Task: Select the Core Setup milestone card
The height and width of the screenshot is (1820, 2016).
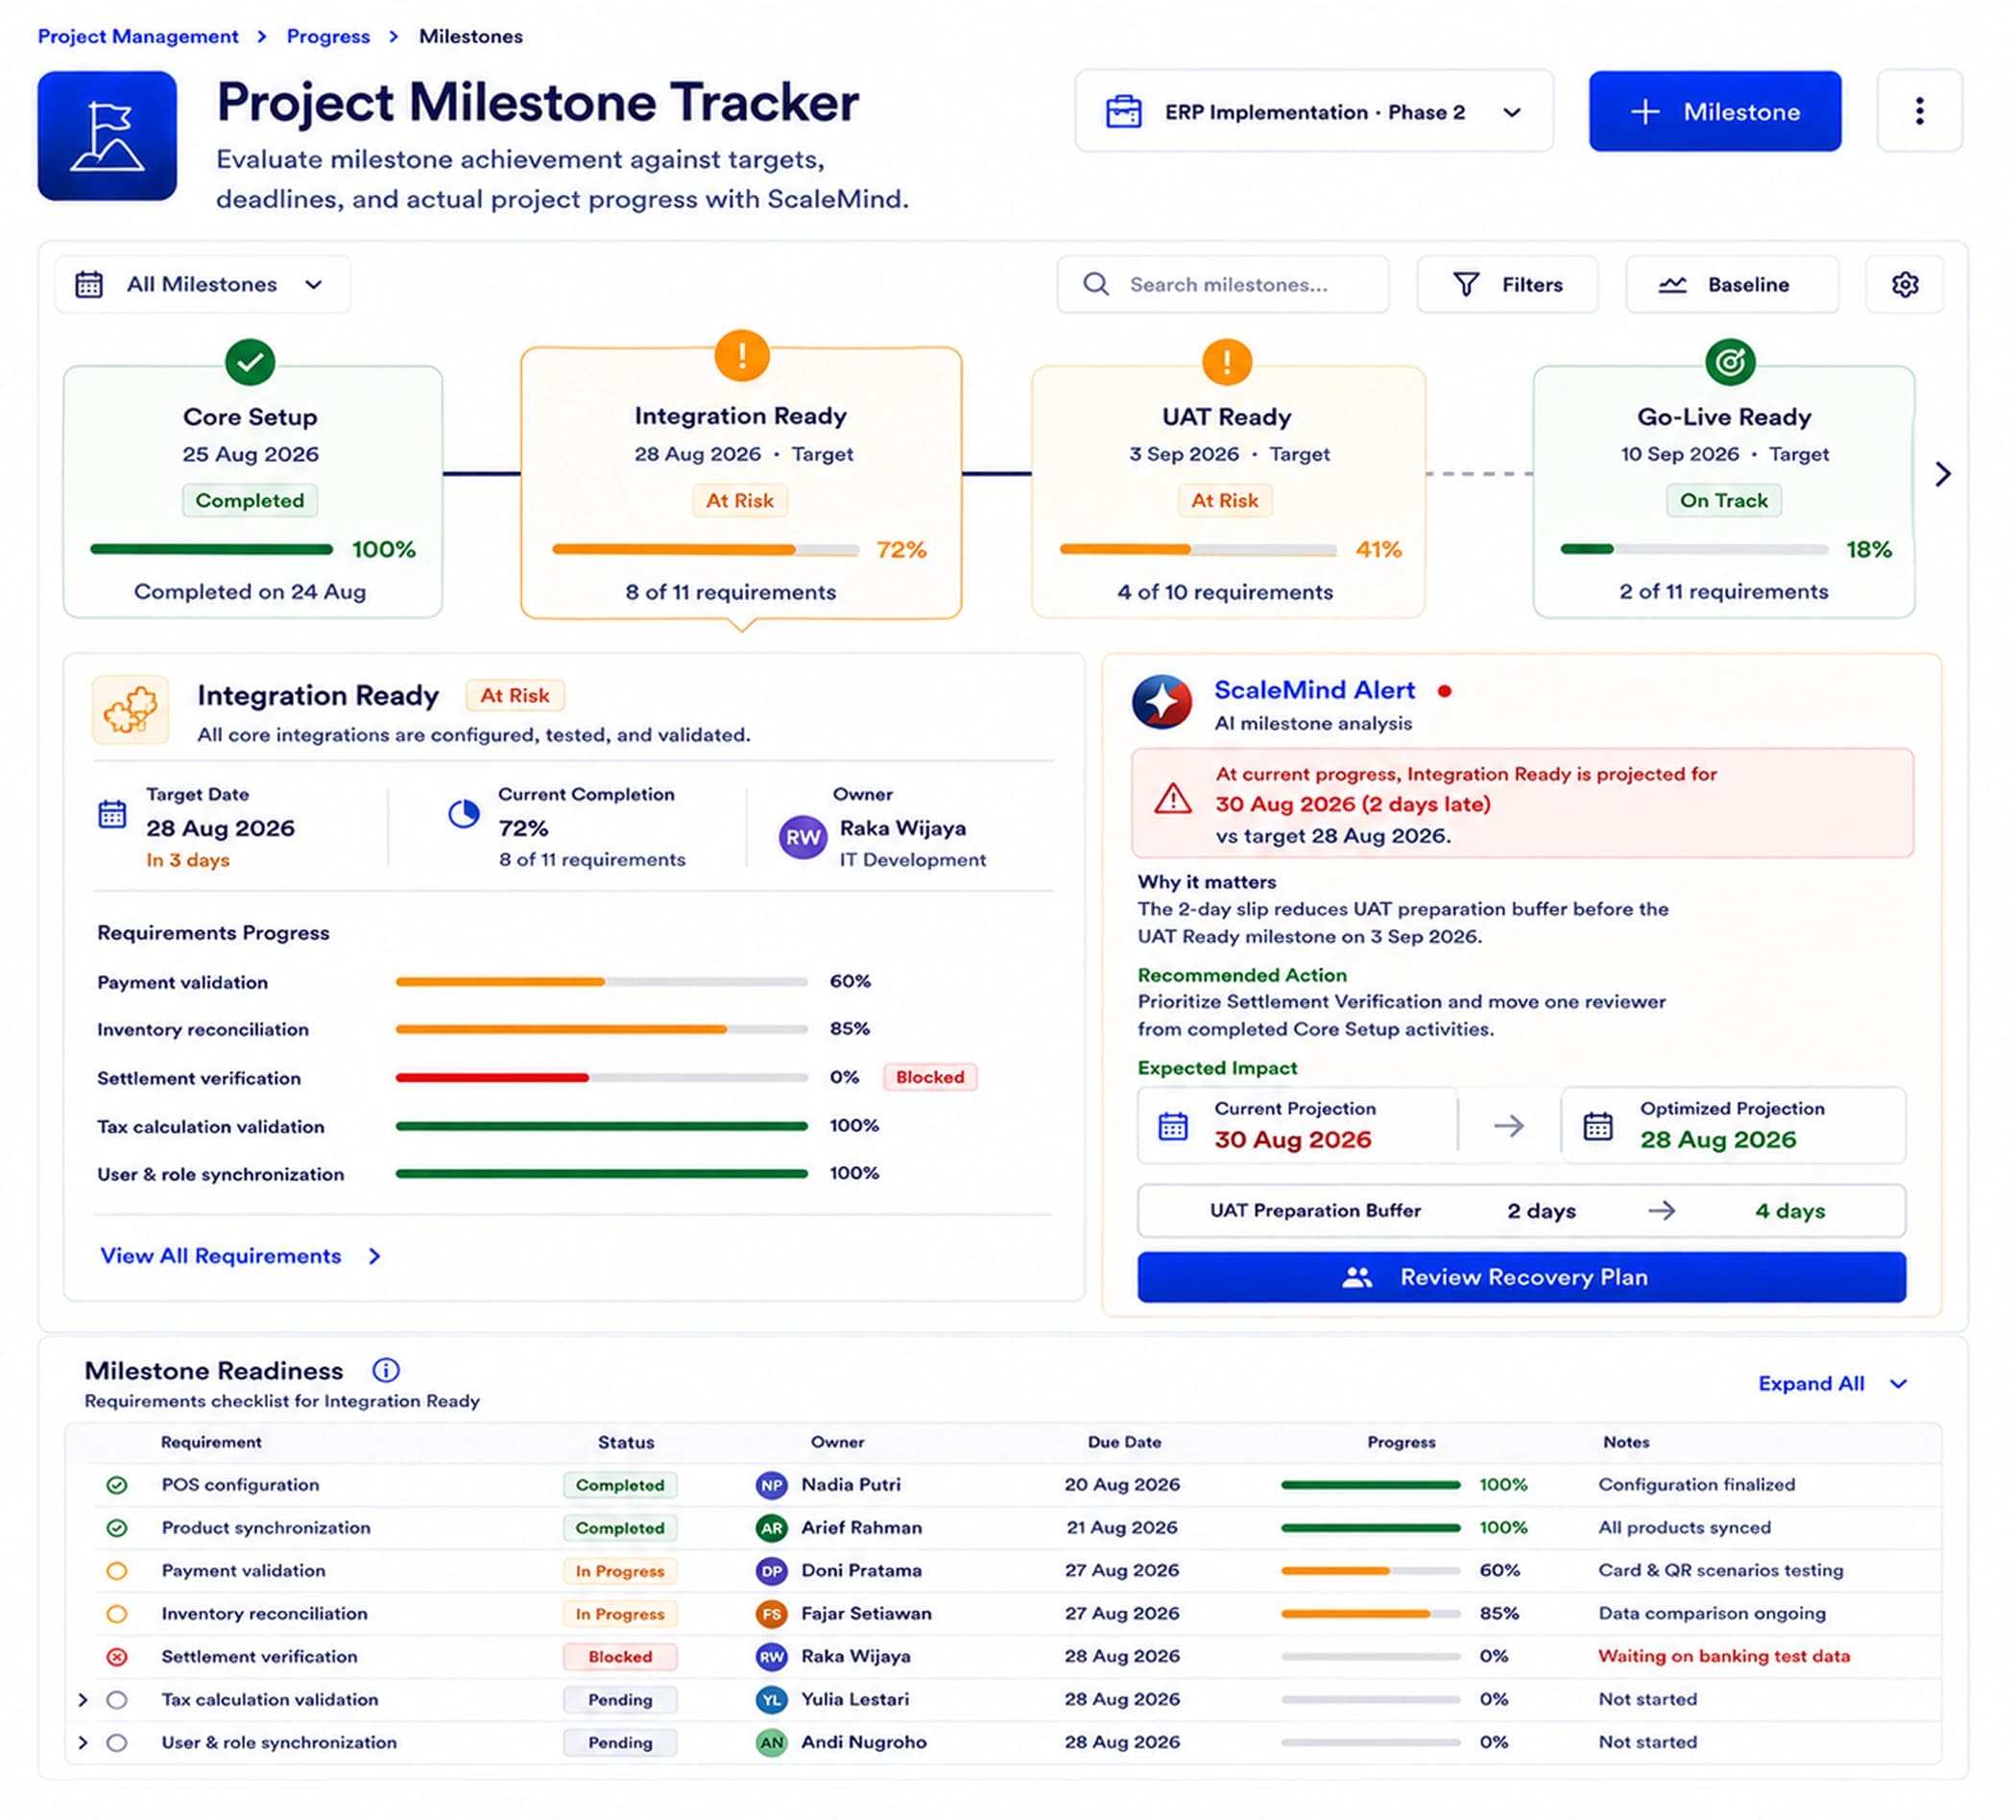Action: tap(253, 492)
